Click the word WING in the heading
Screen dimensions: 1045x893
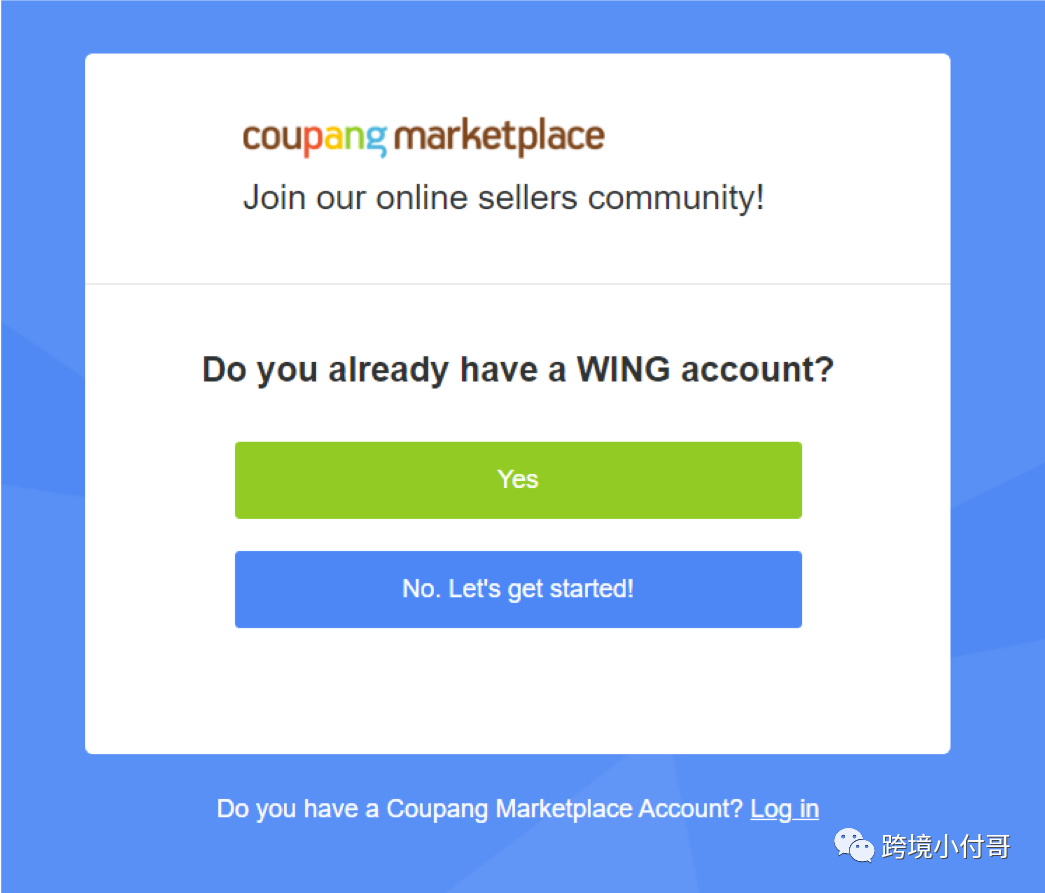tap(623, 369)
